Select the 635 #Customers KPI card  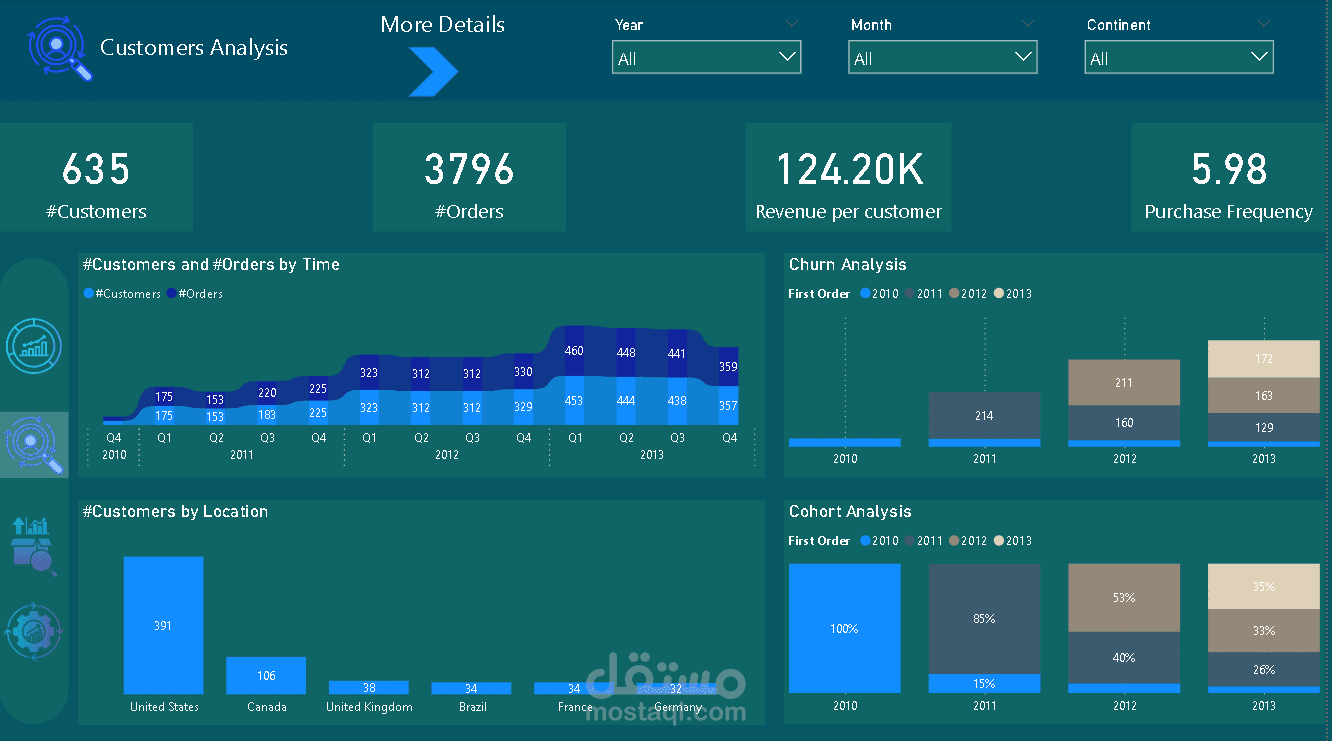coord(96,177)
